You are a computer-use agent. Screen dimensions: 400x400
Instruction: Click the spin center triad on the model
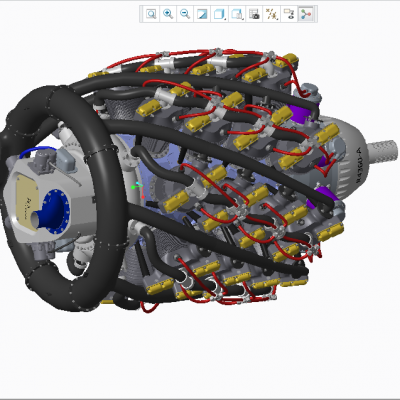tap(138, 190)
